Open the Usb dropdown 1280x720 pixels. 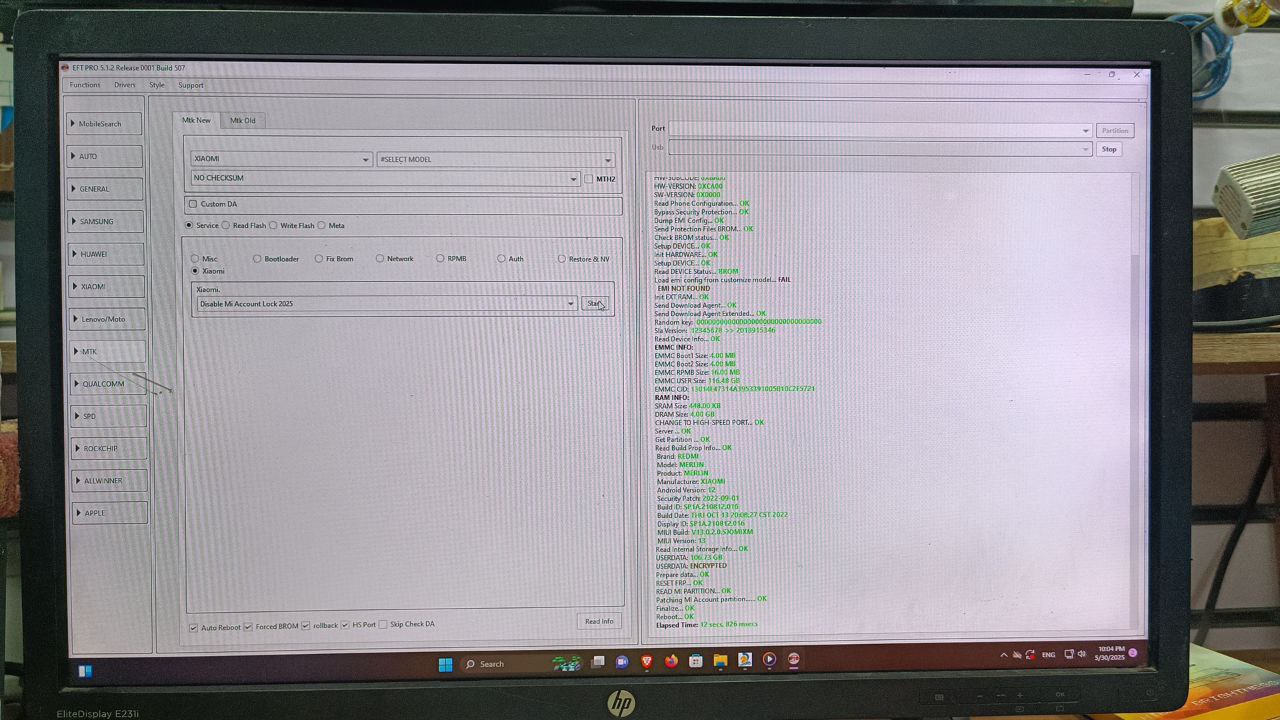click(x=880, y=149)
